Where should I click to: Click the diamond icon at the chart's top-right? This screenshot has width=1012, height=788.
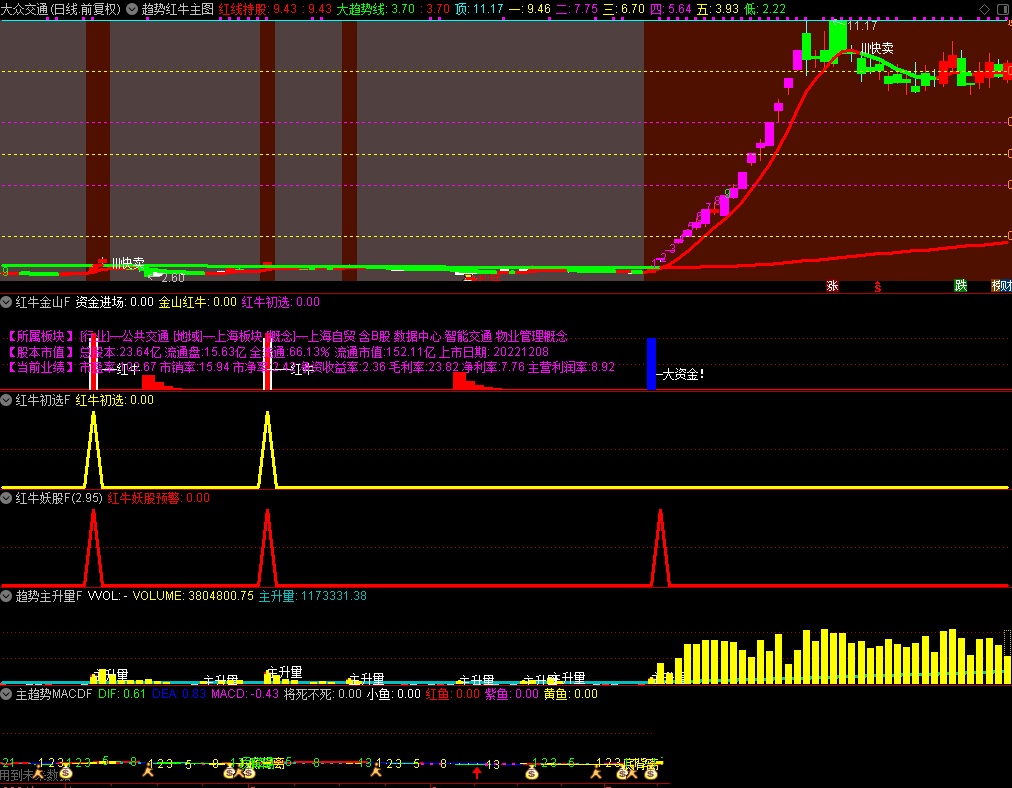984,9
